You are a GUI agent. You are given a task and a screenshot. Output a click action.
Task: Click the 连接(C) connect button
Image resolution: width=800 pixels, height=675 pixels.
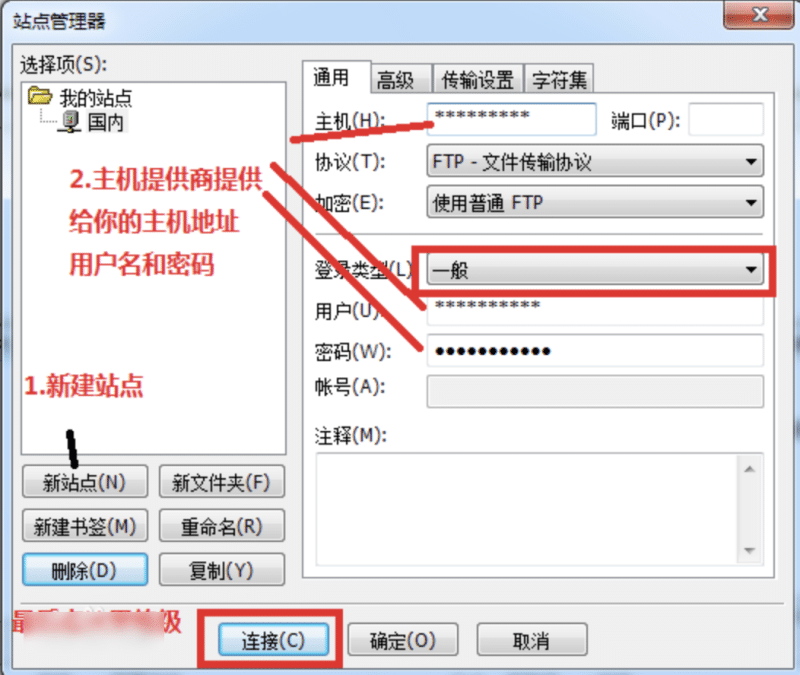[273, 640]
